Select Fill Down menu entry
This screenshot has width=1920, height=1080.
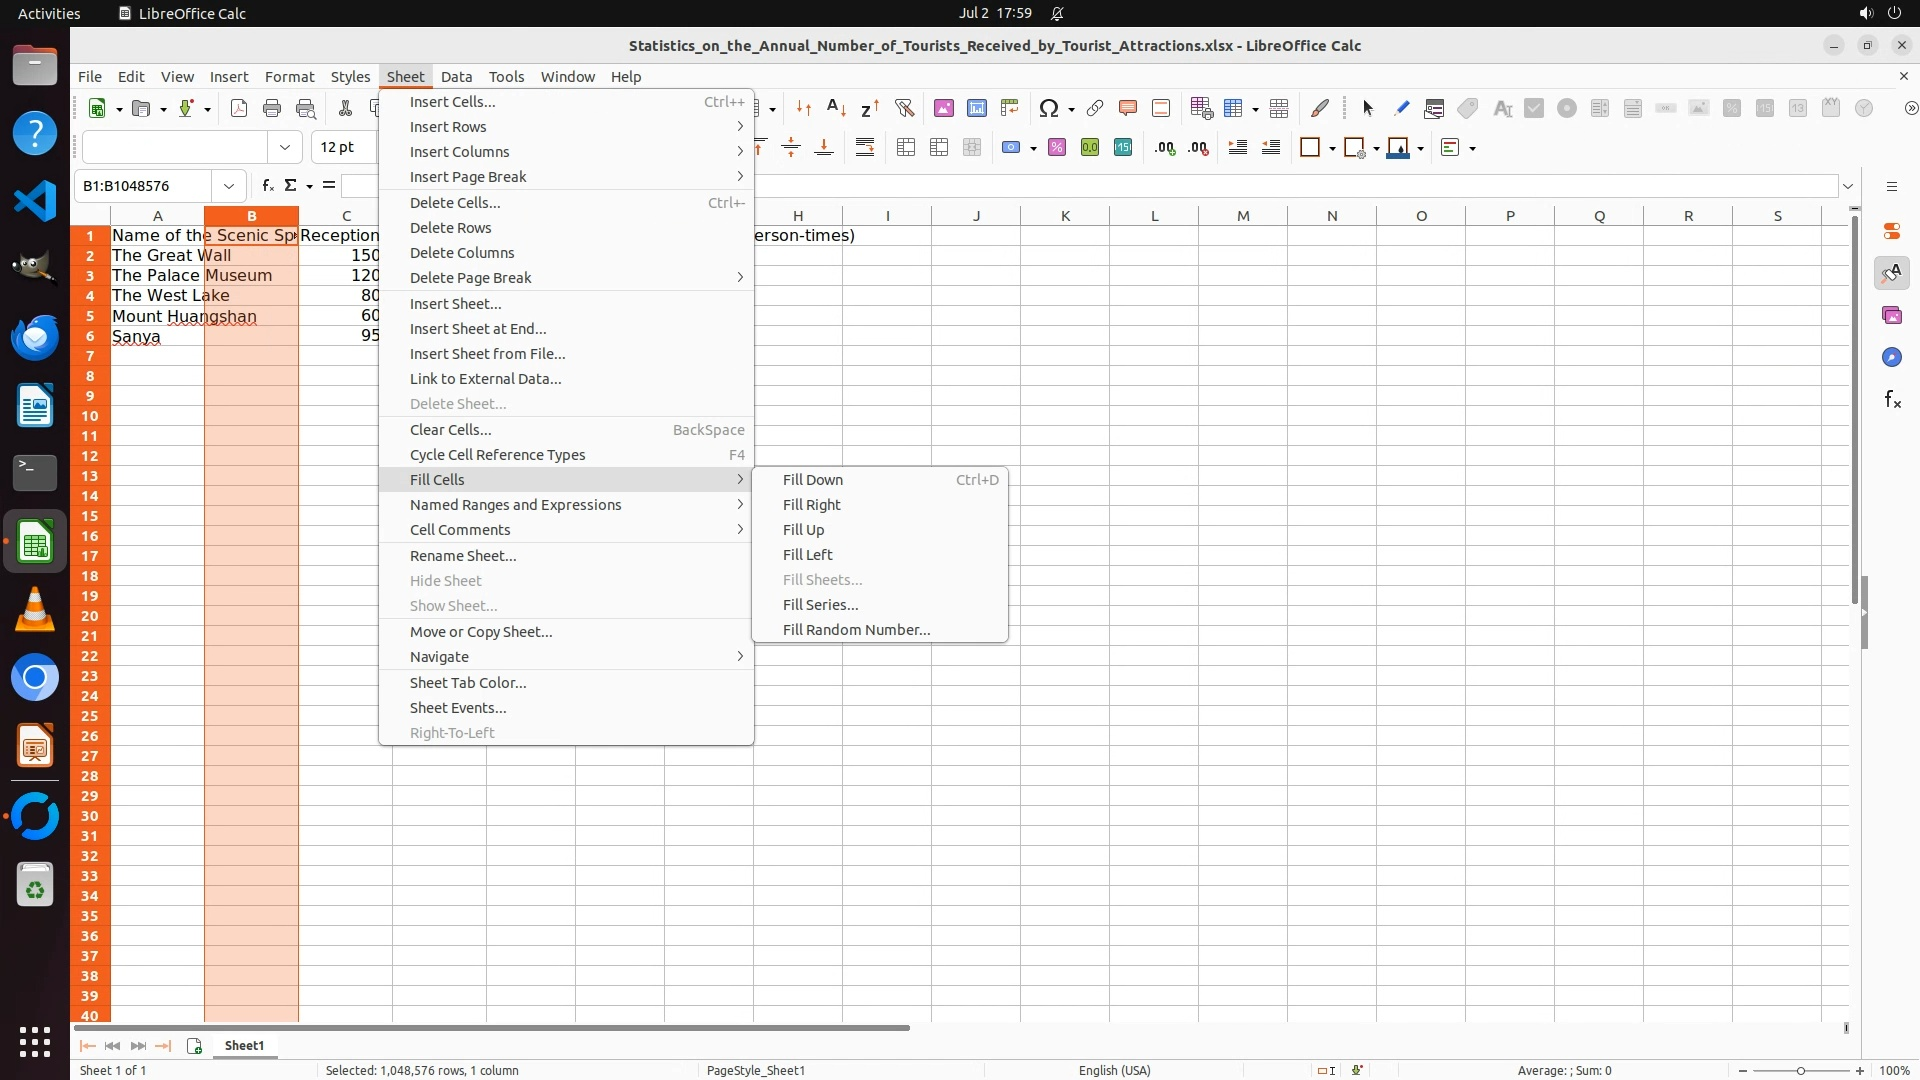click(x=812, y=480)
